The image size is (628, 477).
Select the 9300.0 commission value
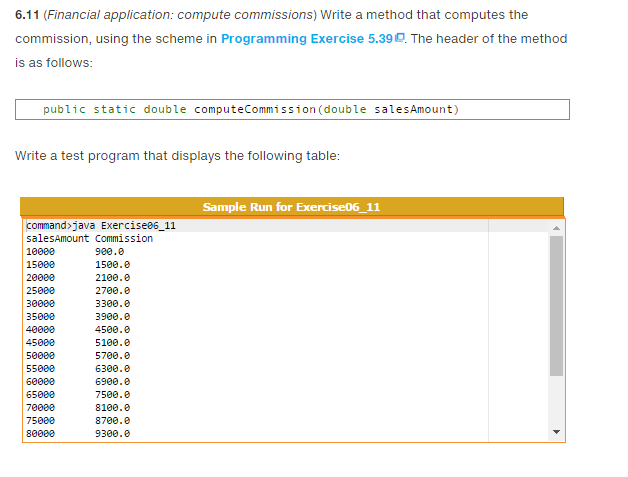113,434
